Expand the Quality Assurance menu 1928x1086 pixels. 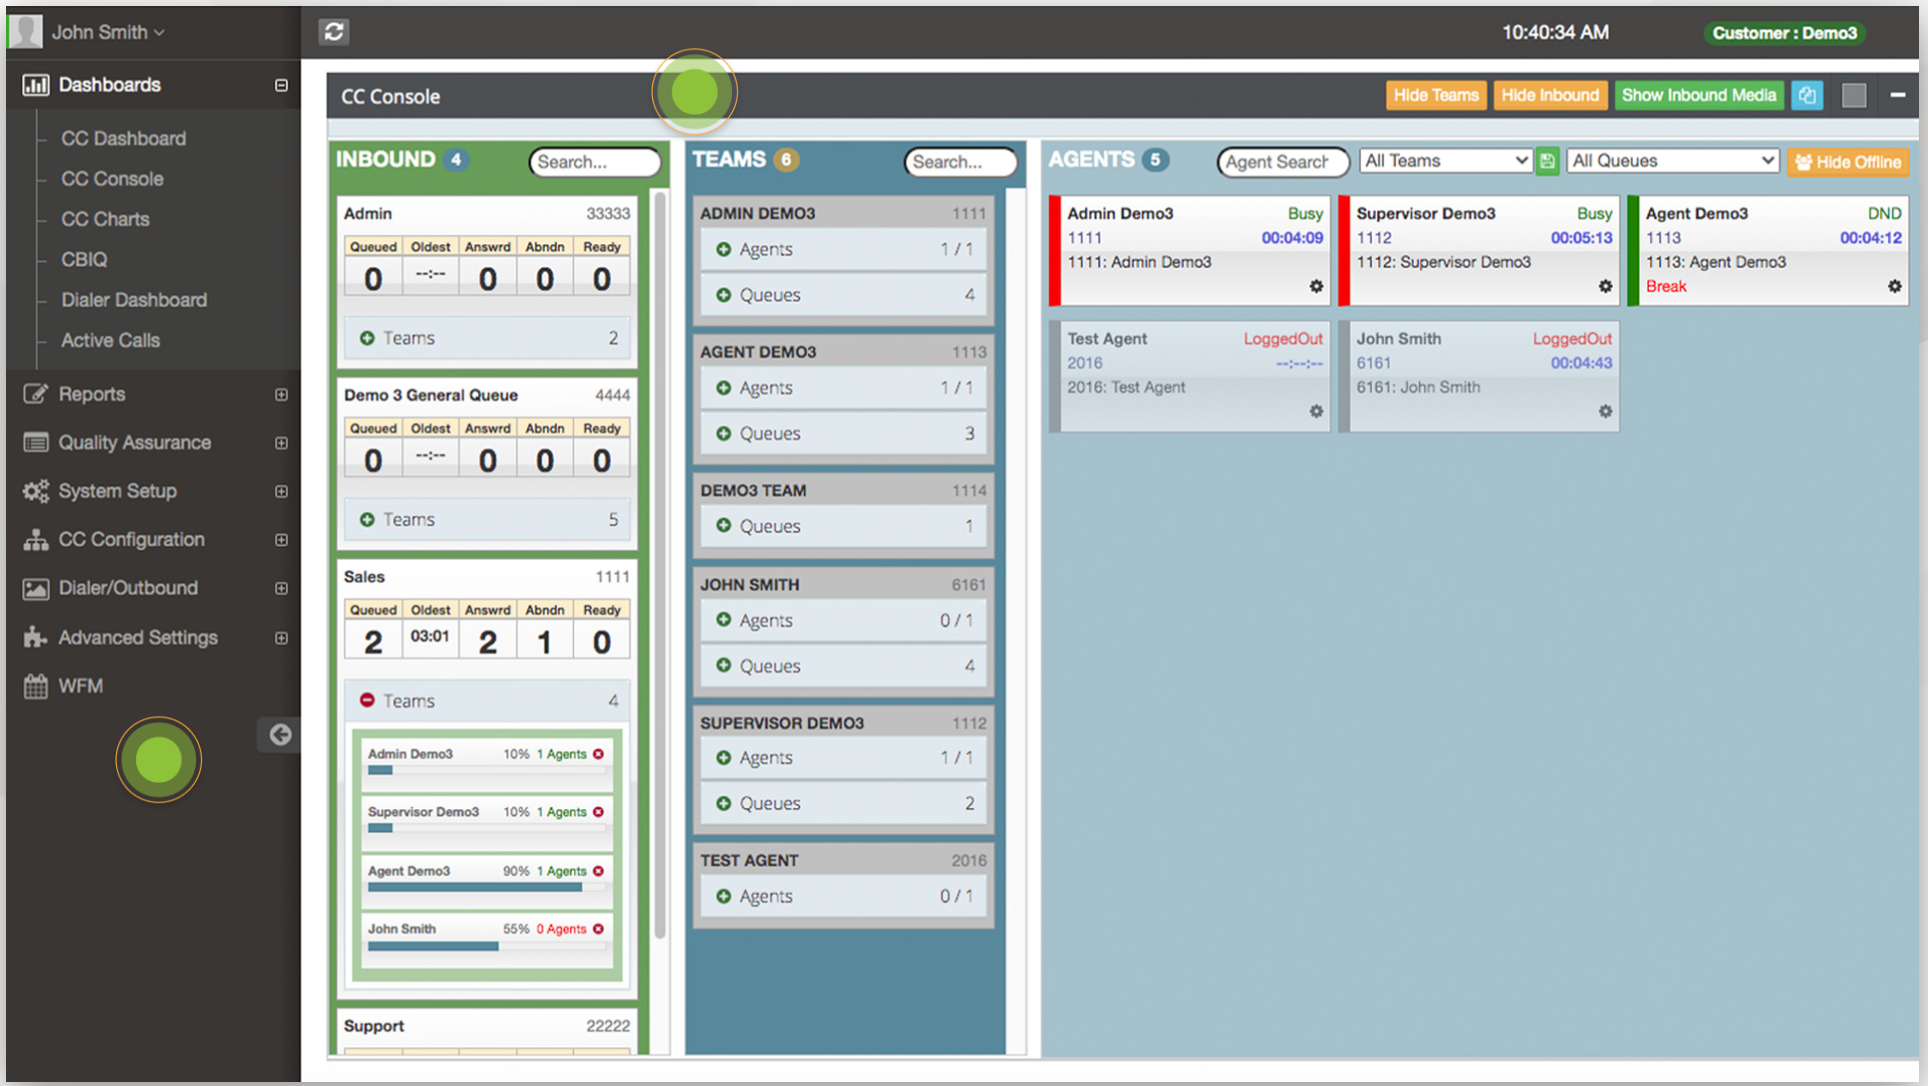tap(134, 442)
